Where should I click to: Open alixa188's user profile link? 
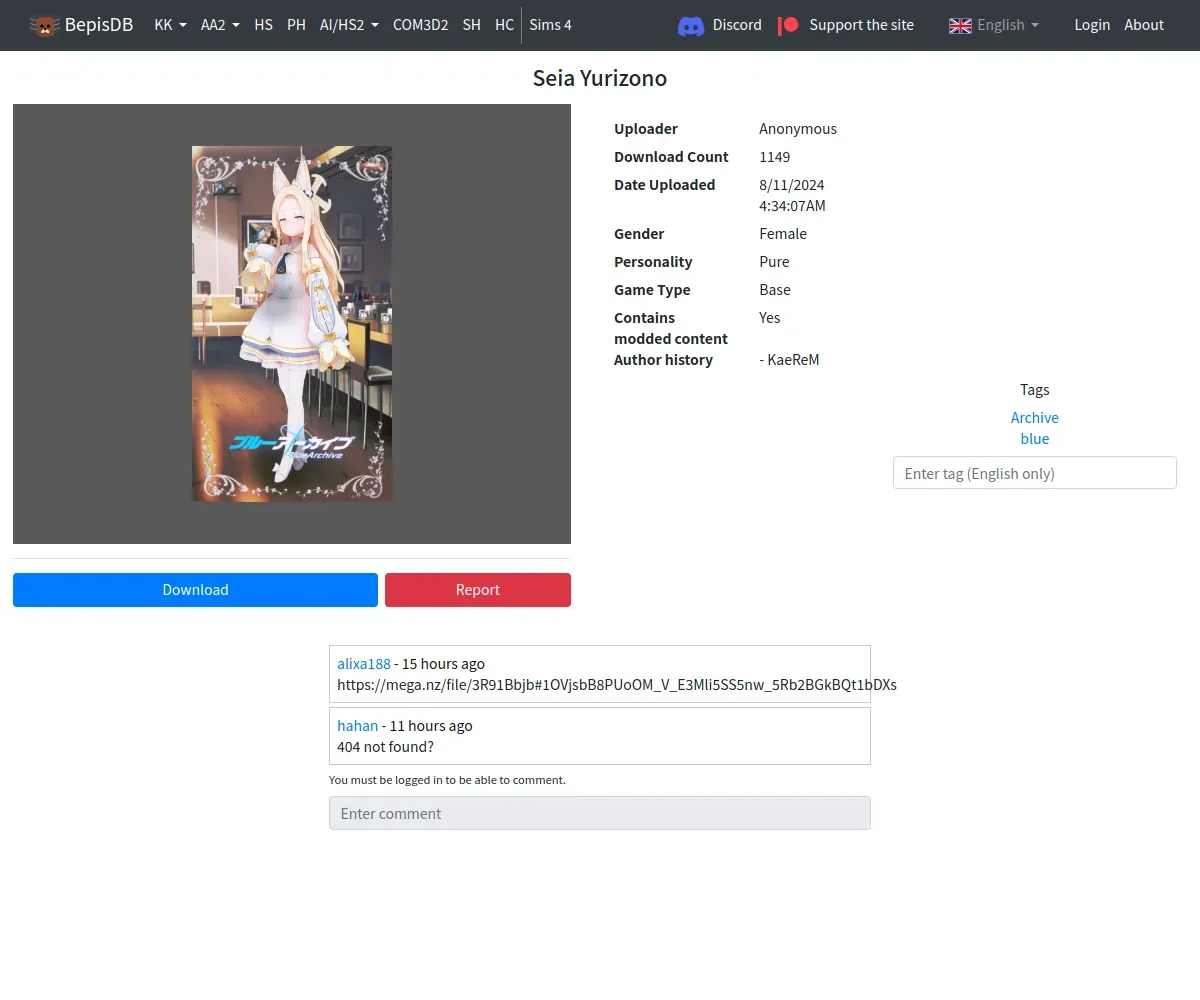[364, 664]
